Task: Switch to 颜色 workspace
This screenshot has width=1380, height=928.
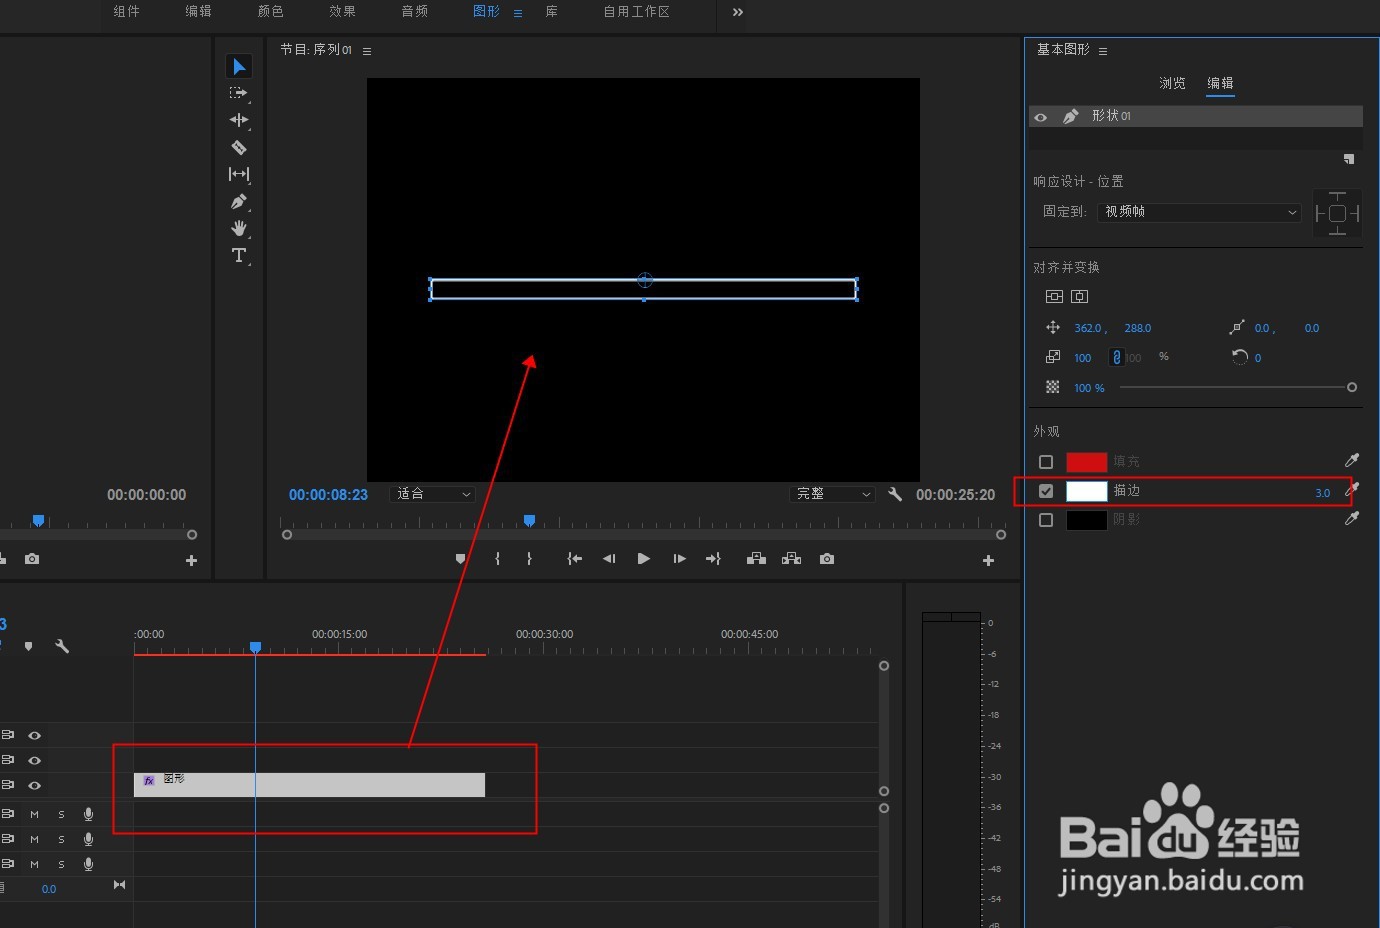Action: pos(270,12)
